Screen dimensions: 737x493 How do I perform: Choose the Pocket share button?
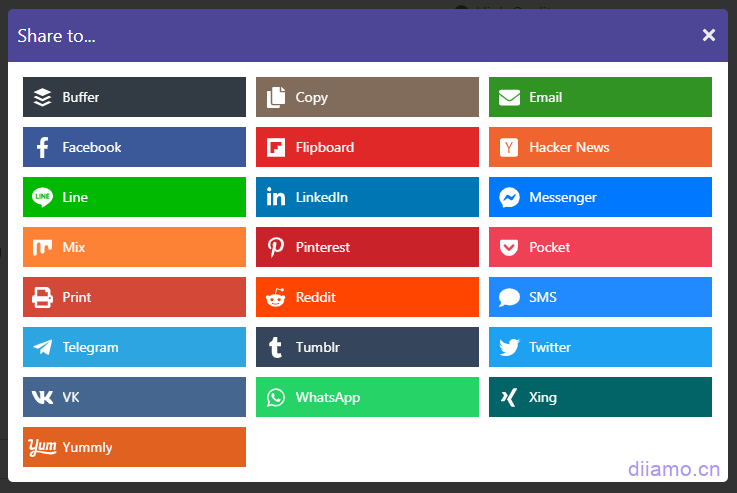point(600,247)
